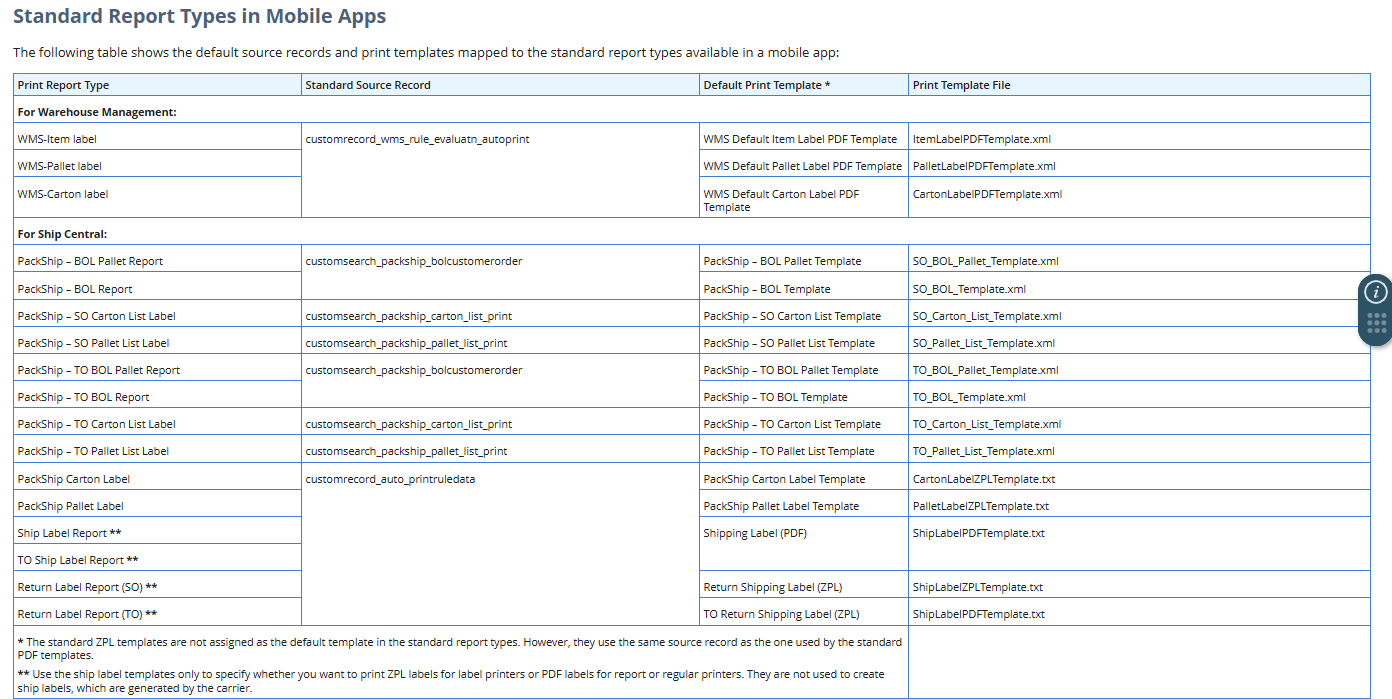Click the 'Print Template File' column header

(961, 85)
